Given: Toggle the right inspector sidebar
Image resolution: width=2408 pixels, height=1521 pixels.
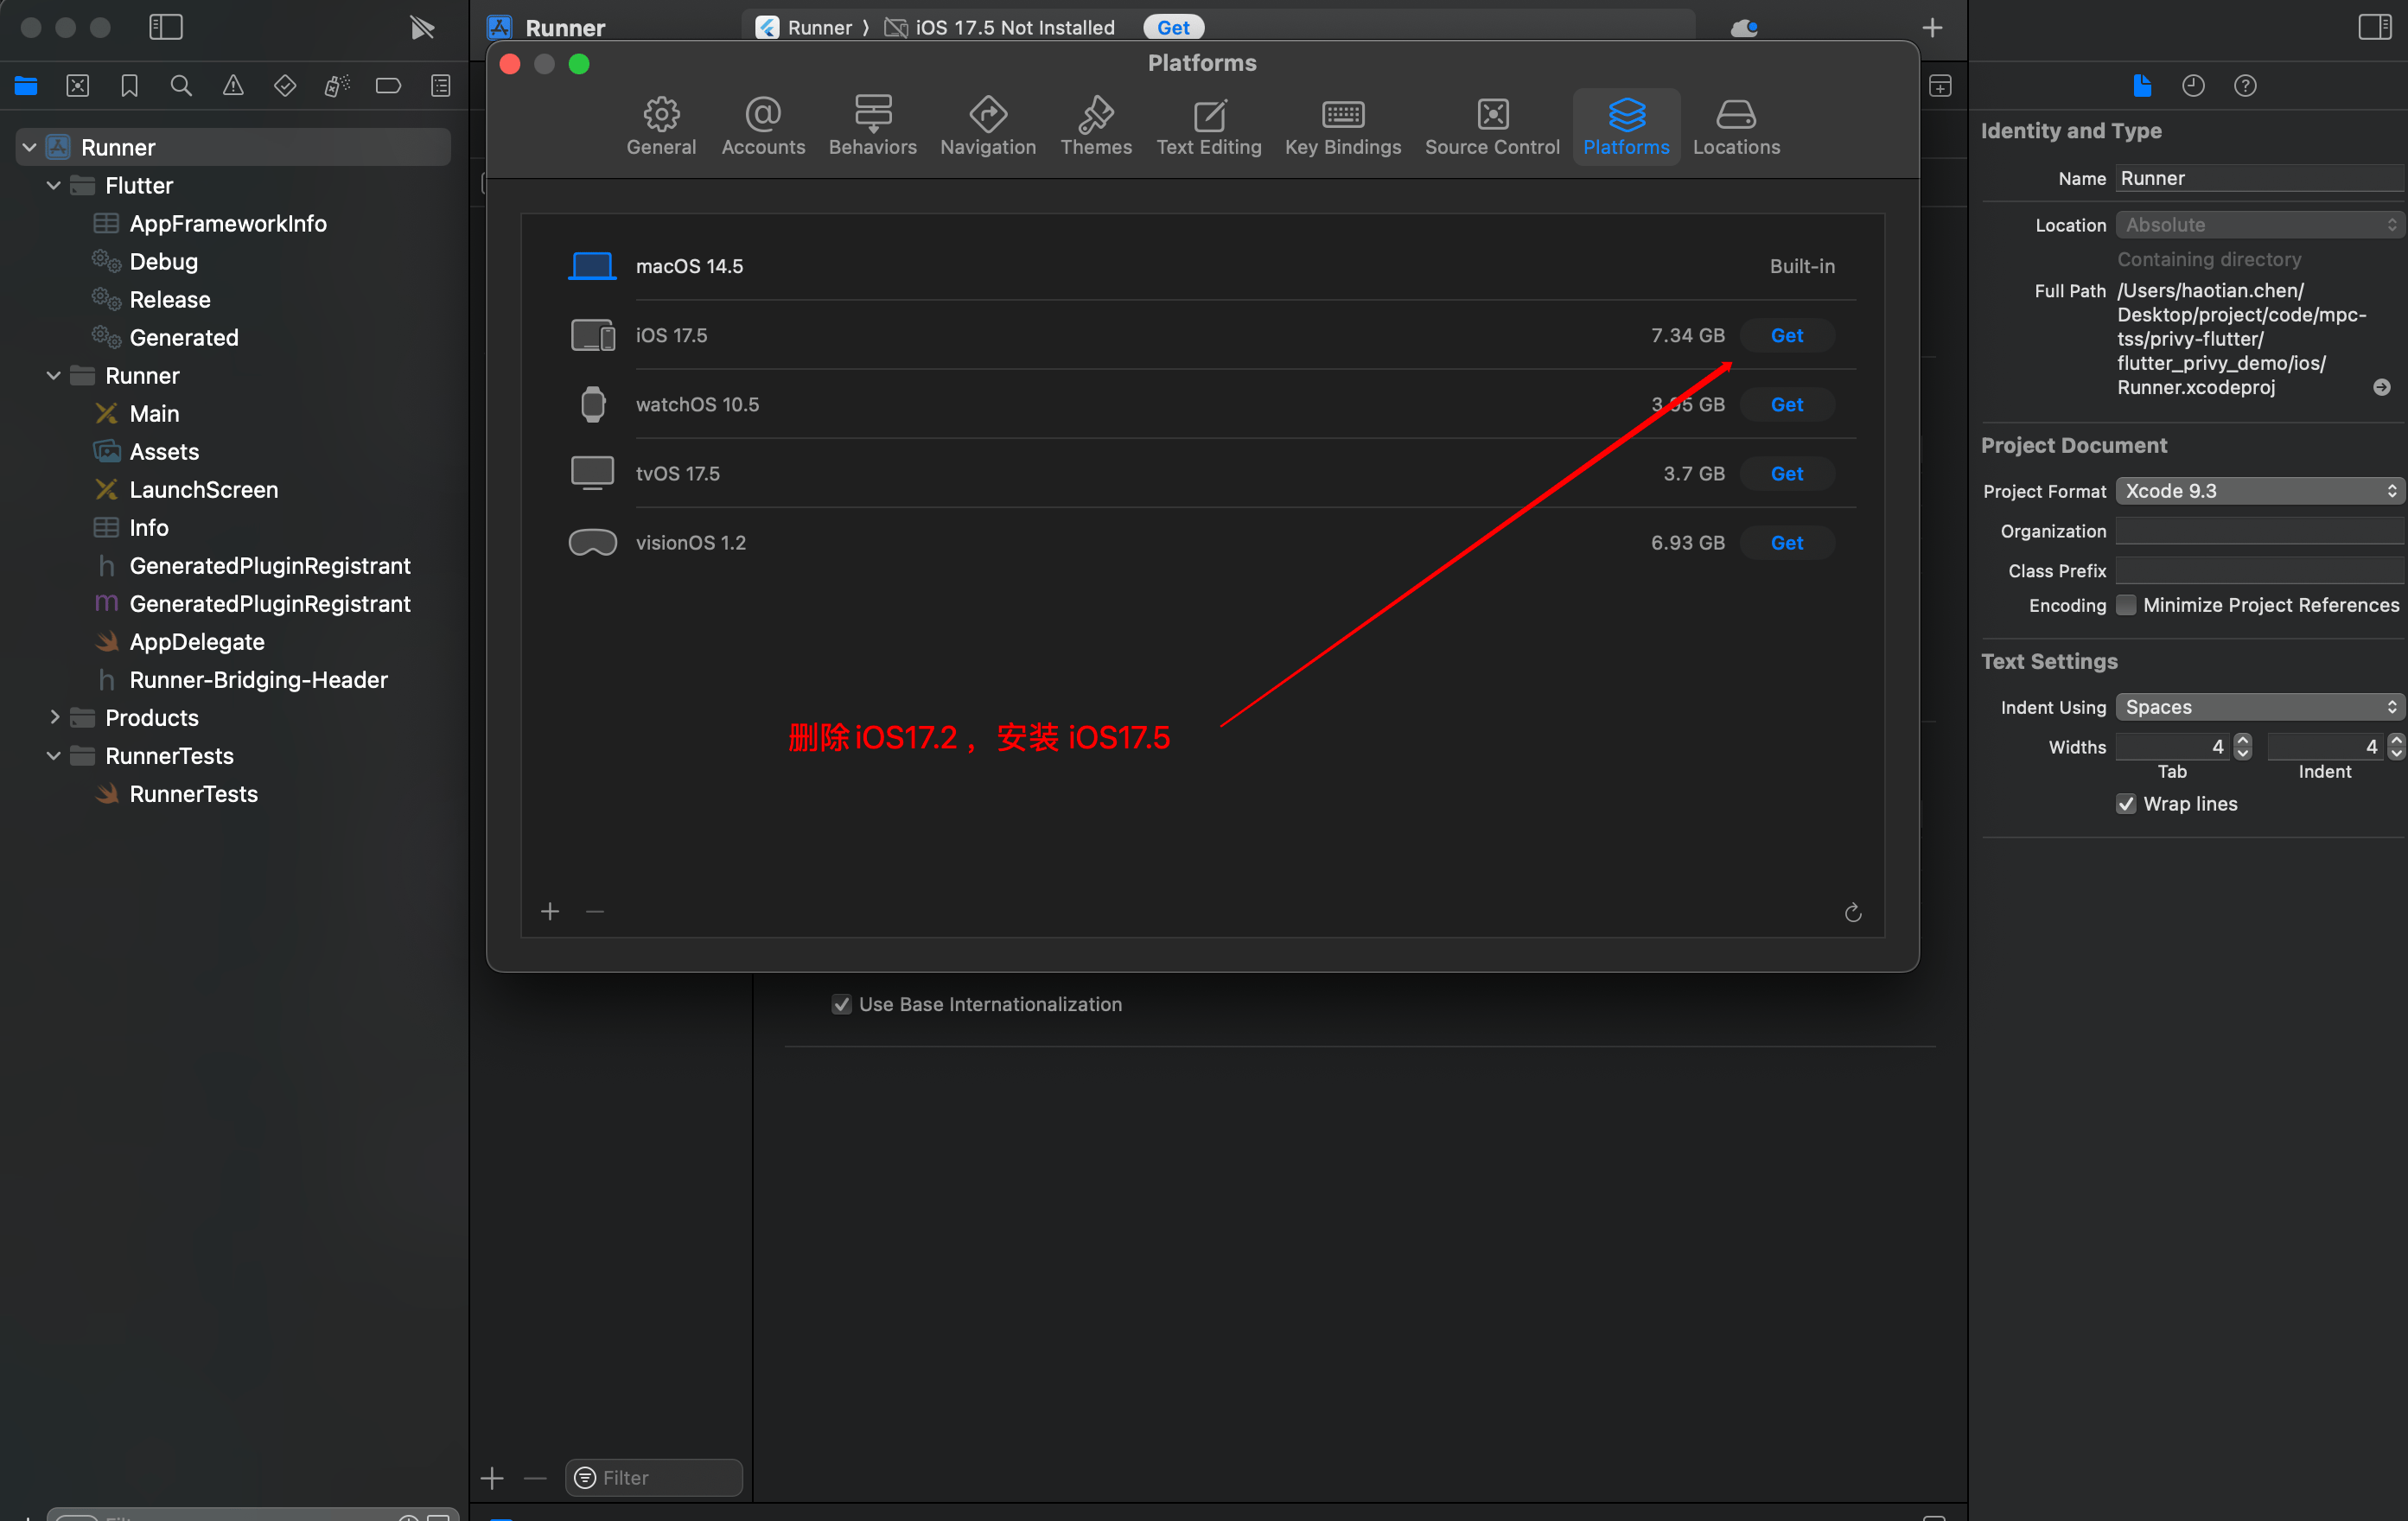Looking at the screenshot, I should (x=2374, y=27).
